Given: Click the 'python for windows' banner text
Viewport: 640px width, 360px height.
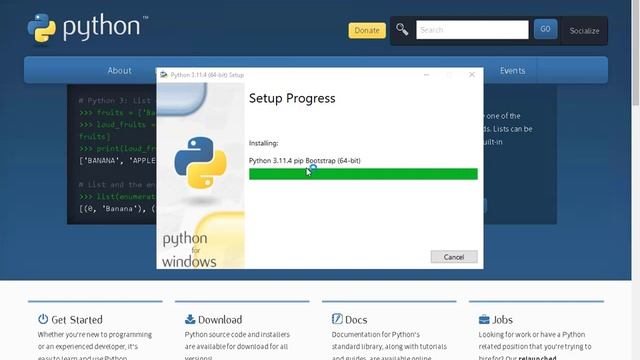Looking at the screenshot, I should click(x=189, y=250).
